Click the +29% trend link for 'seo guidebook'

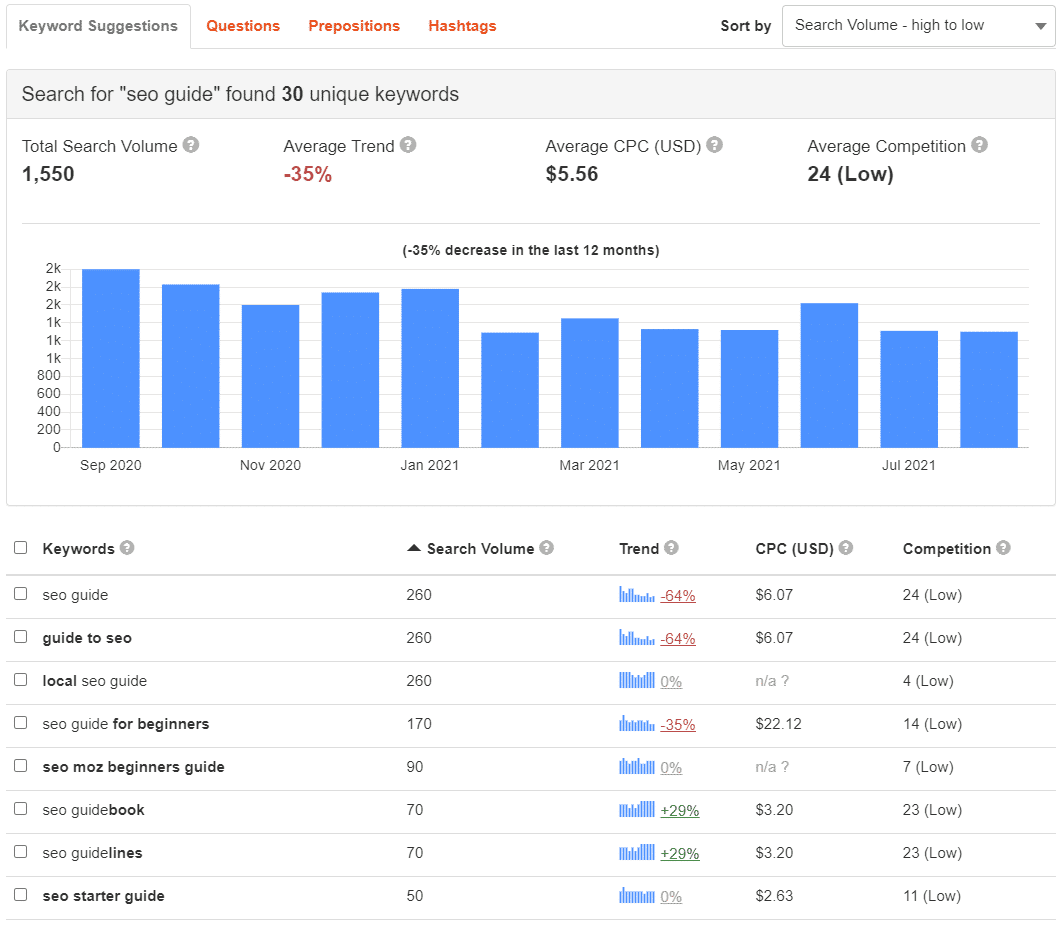pos(680,811)
